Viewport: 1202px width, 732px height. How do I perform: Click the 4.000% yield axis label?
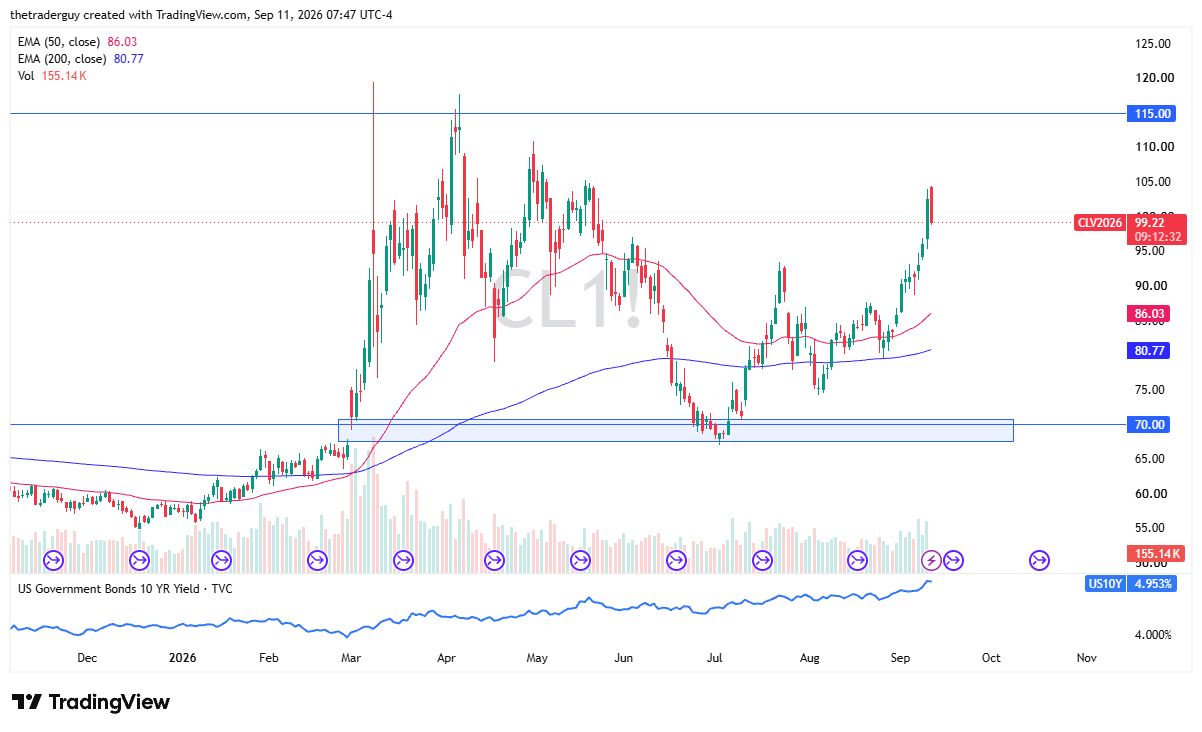click(x=1153, y=634)
